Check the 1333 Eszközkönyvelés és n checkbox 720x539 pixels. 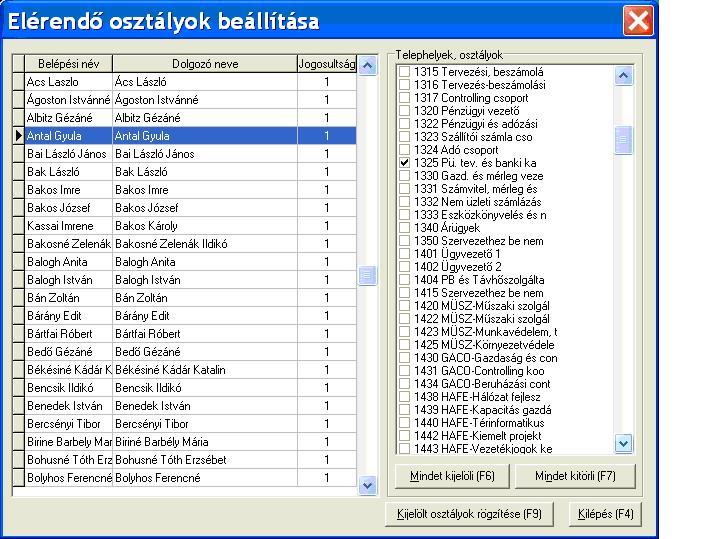(404, 215)
